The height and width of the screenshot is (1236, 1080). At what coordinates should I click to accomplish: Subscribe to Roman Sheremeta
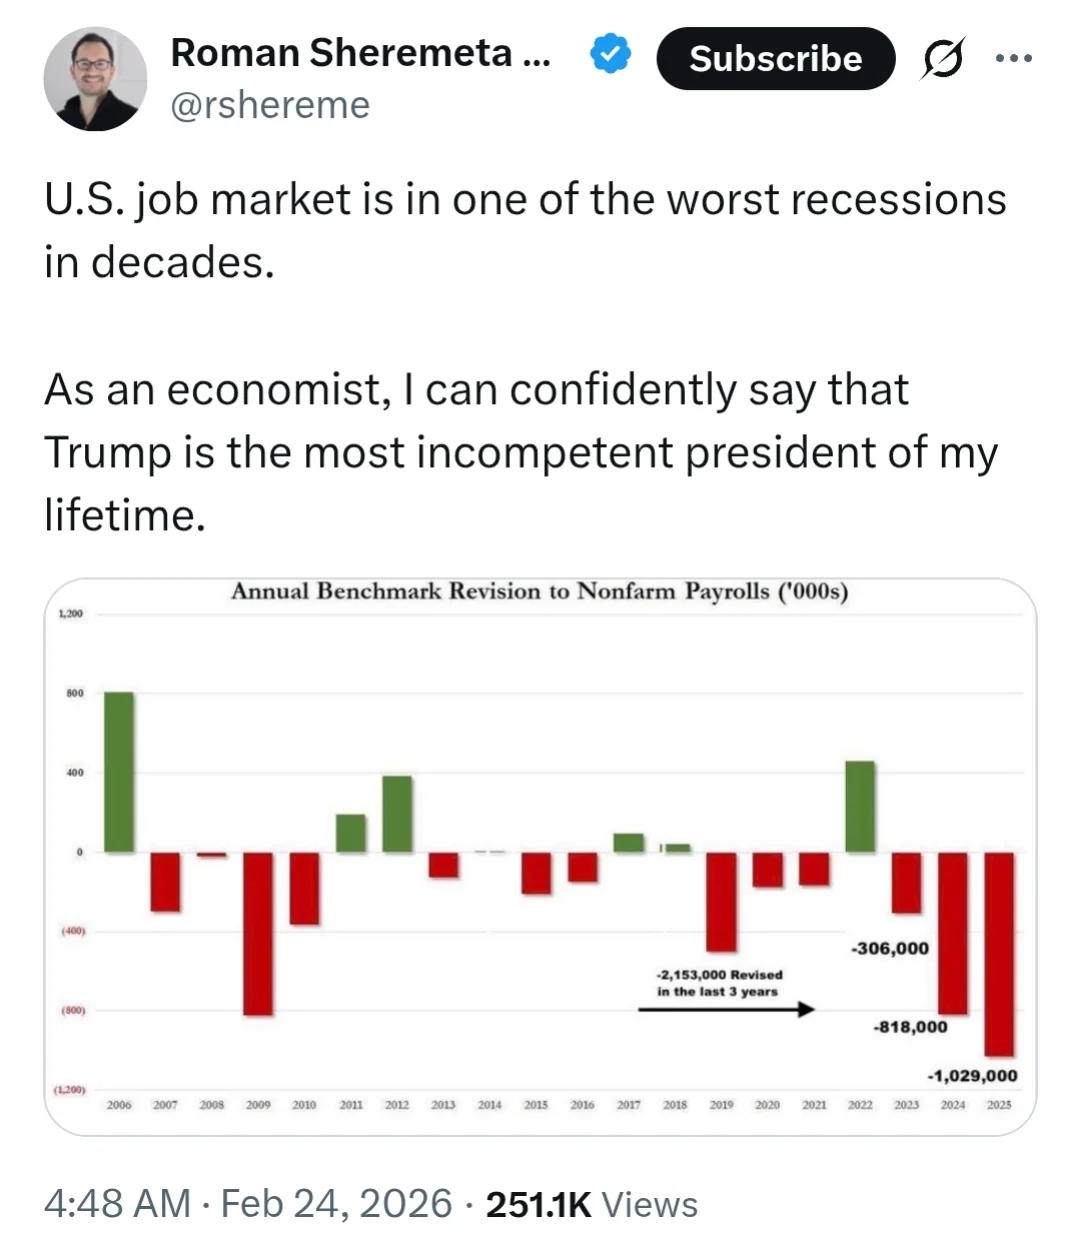775,59
